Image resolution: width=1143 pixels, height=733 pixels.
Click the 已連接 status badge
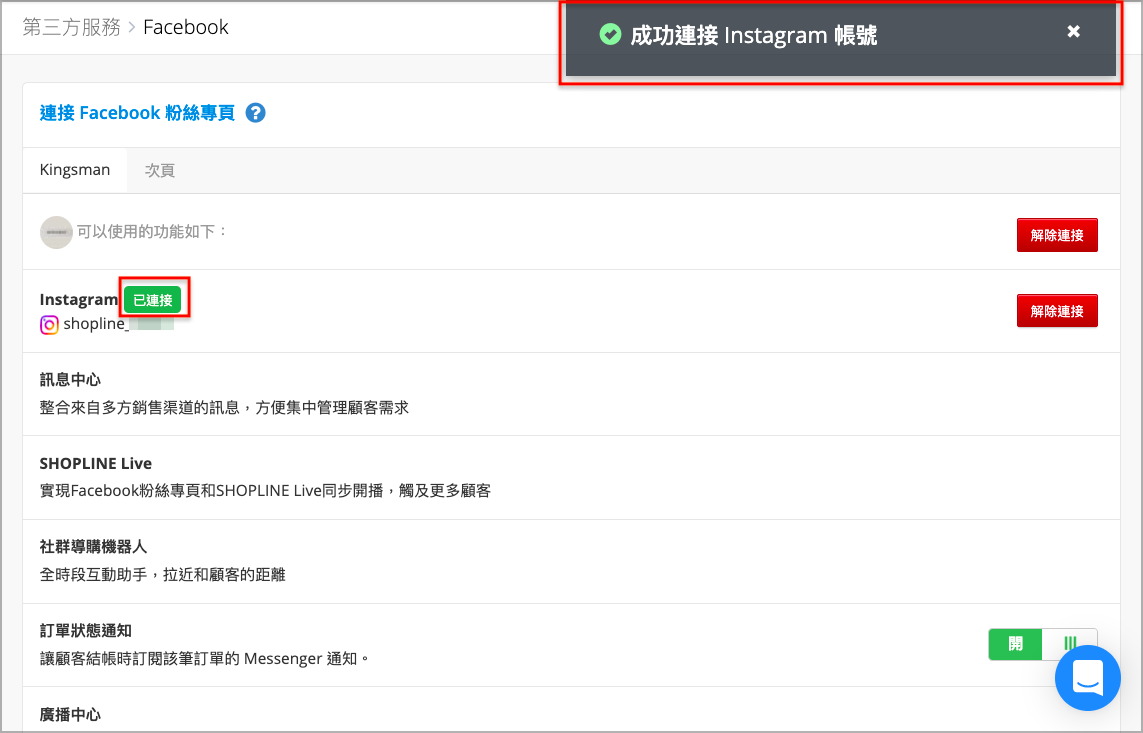tap(152, 299)
